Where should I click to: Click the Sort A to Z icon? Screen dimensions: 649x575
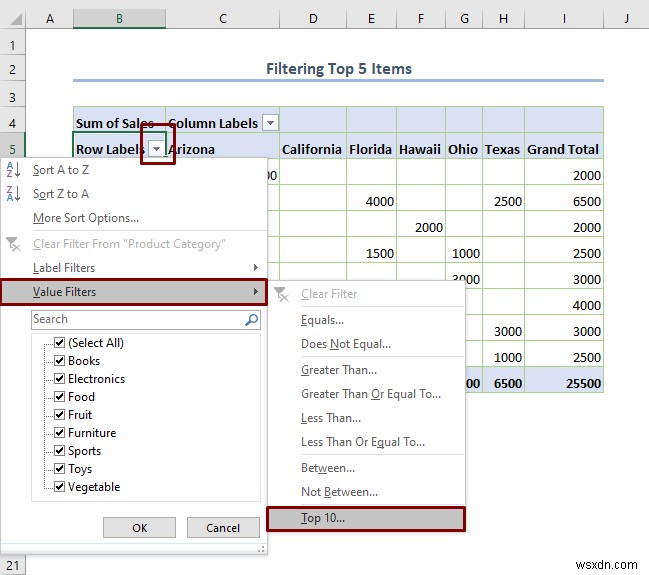(x=13, y=170)
